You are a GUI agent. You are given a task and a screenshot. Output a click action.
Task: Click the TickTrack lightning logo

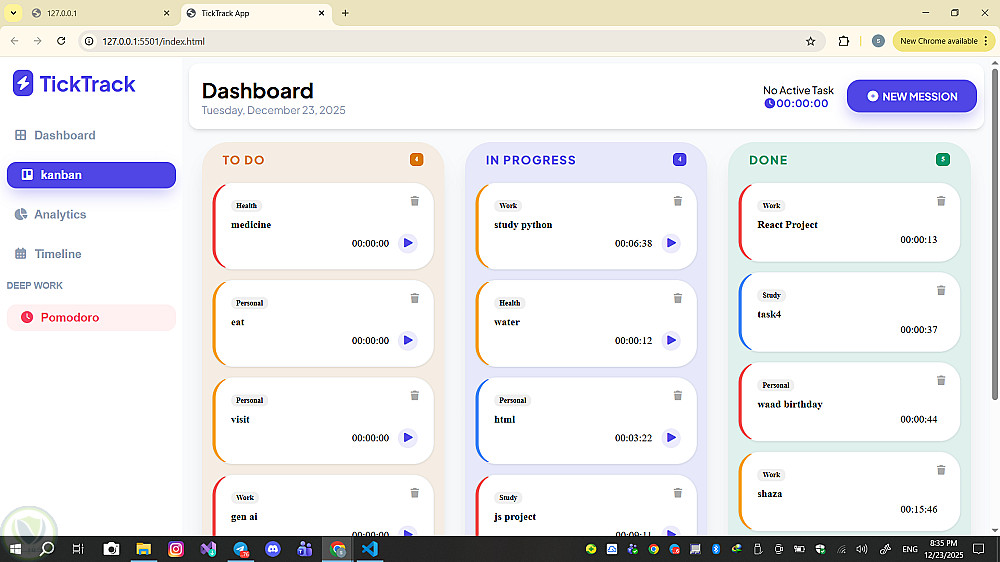pyautogui.click(x=23, y=84)
